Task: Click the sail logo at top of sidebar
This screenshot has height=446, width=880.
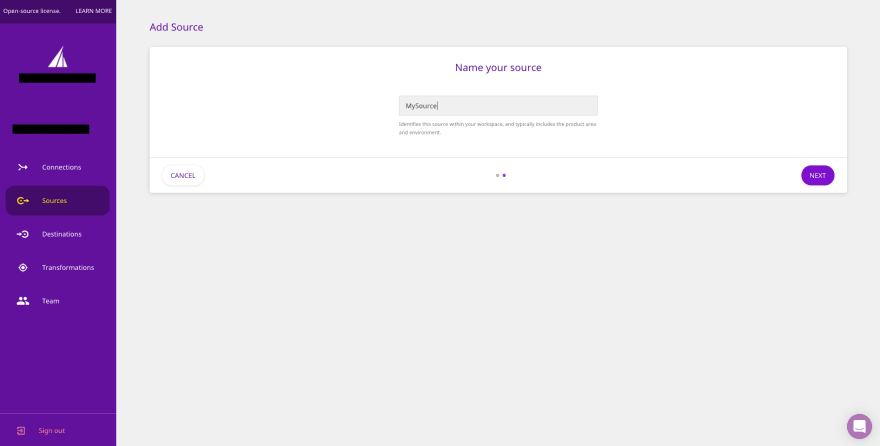Action: 58,57
